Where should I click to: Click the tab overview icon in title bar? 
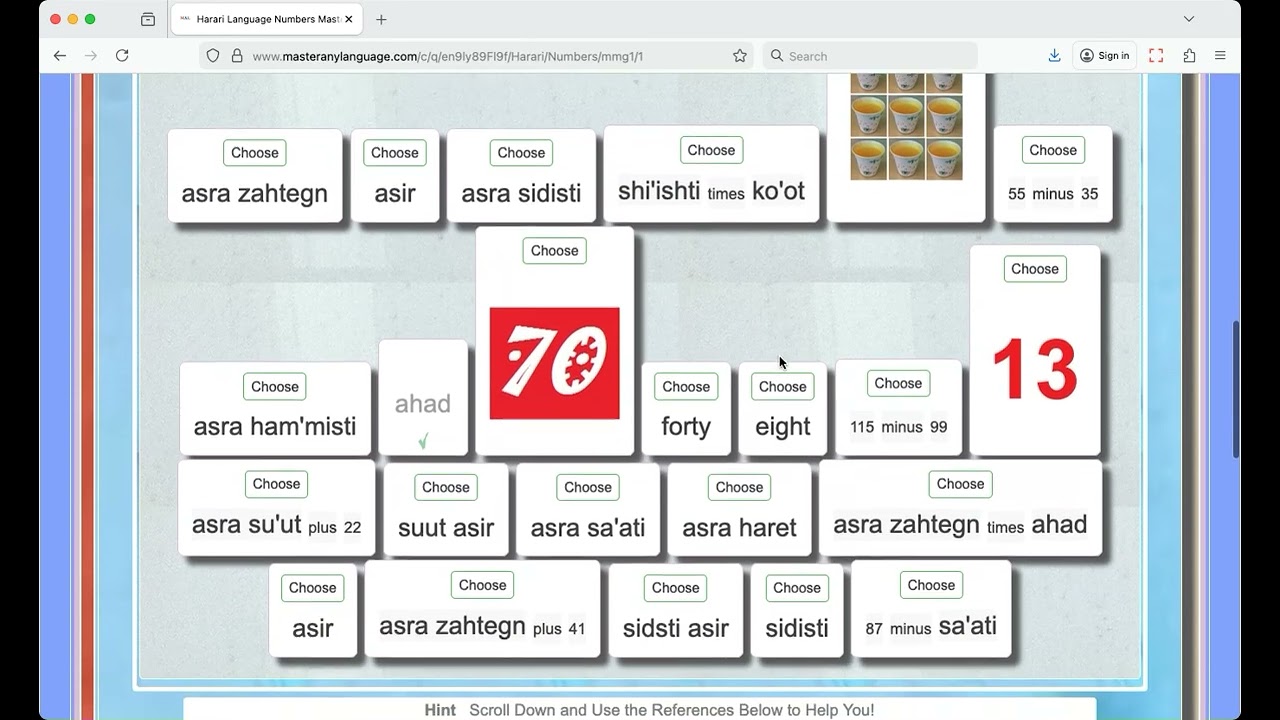(148, 19)
